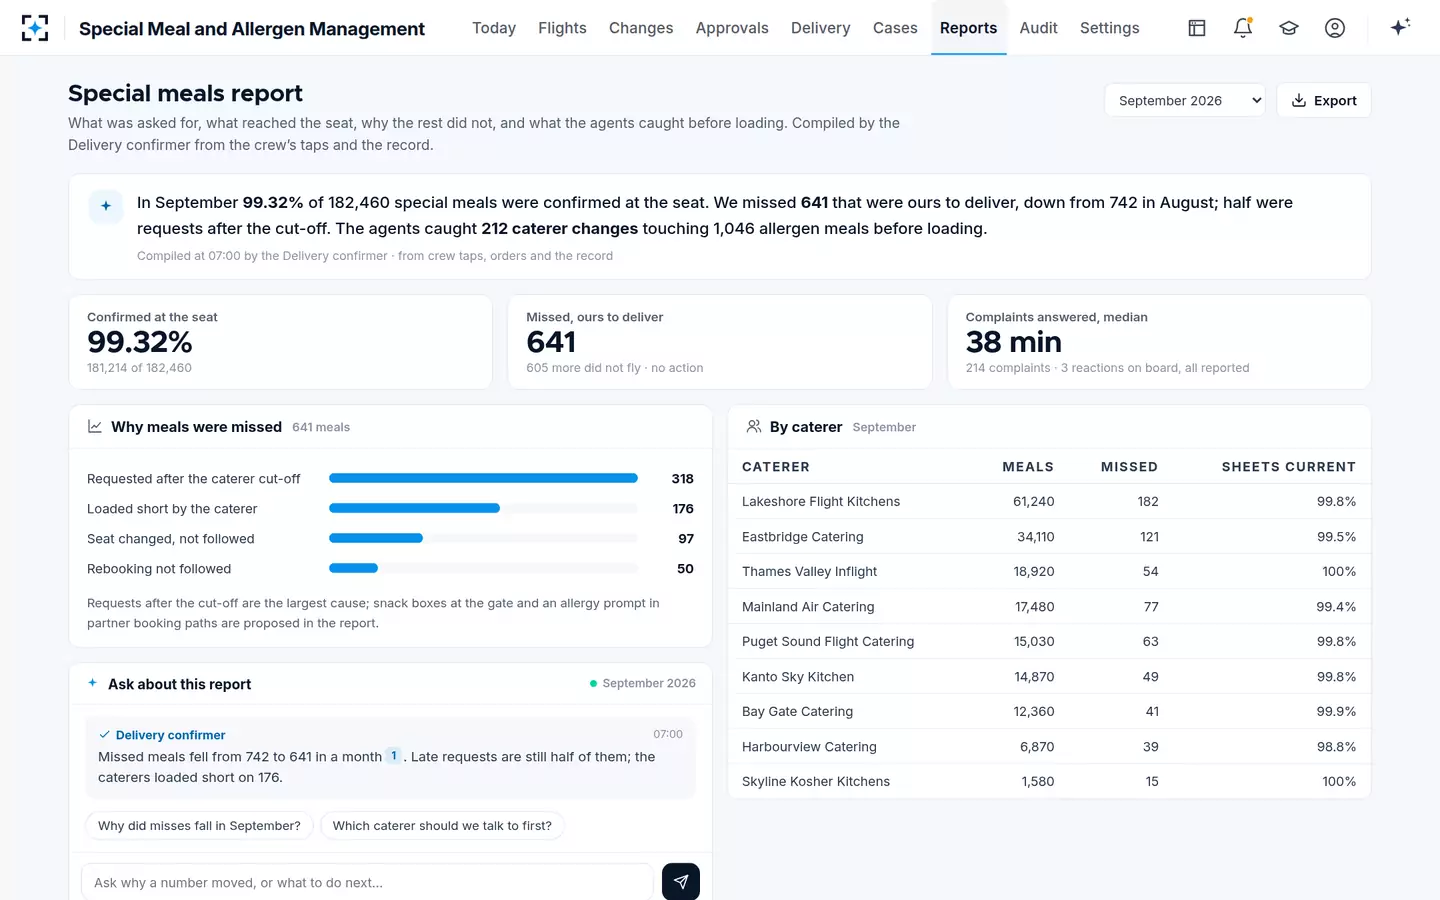Image resolution: width=1440 pixels, height=900 pixels.
Task: Go to the Settings tab
Action: 1109,28
